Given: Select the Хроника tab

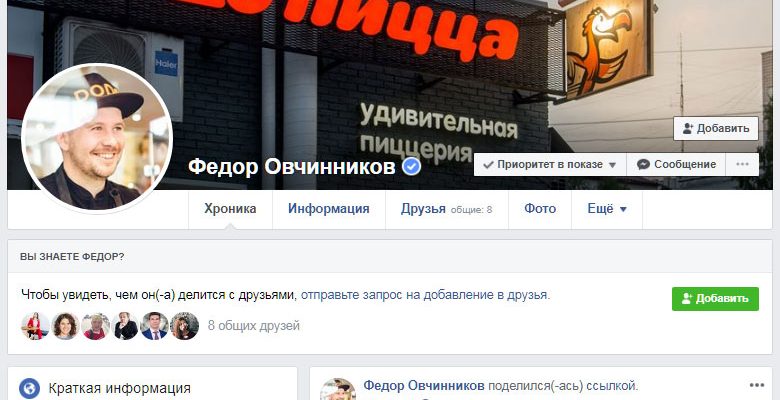Looking at the screenshot, I should point(230,209).
